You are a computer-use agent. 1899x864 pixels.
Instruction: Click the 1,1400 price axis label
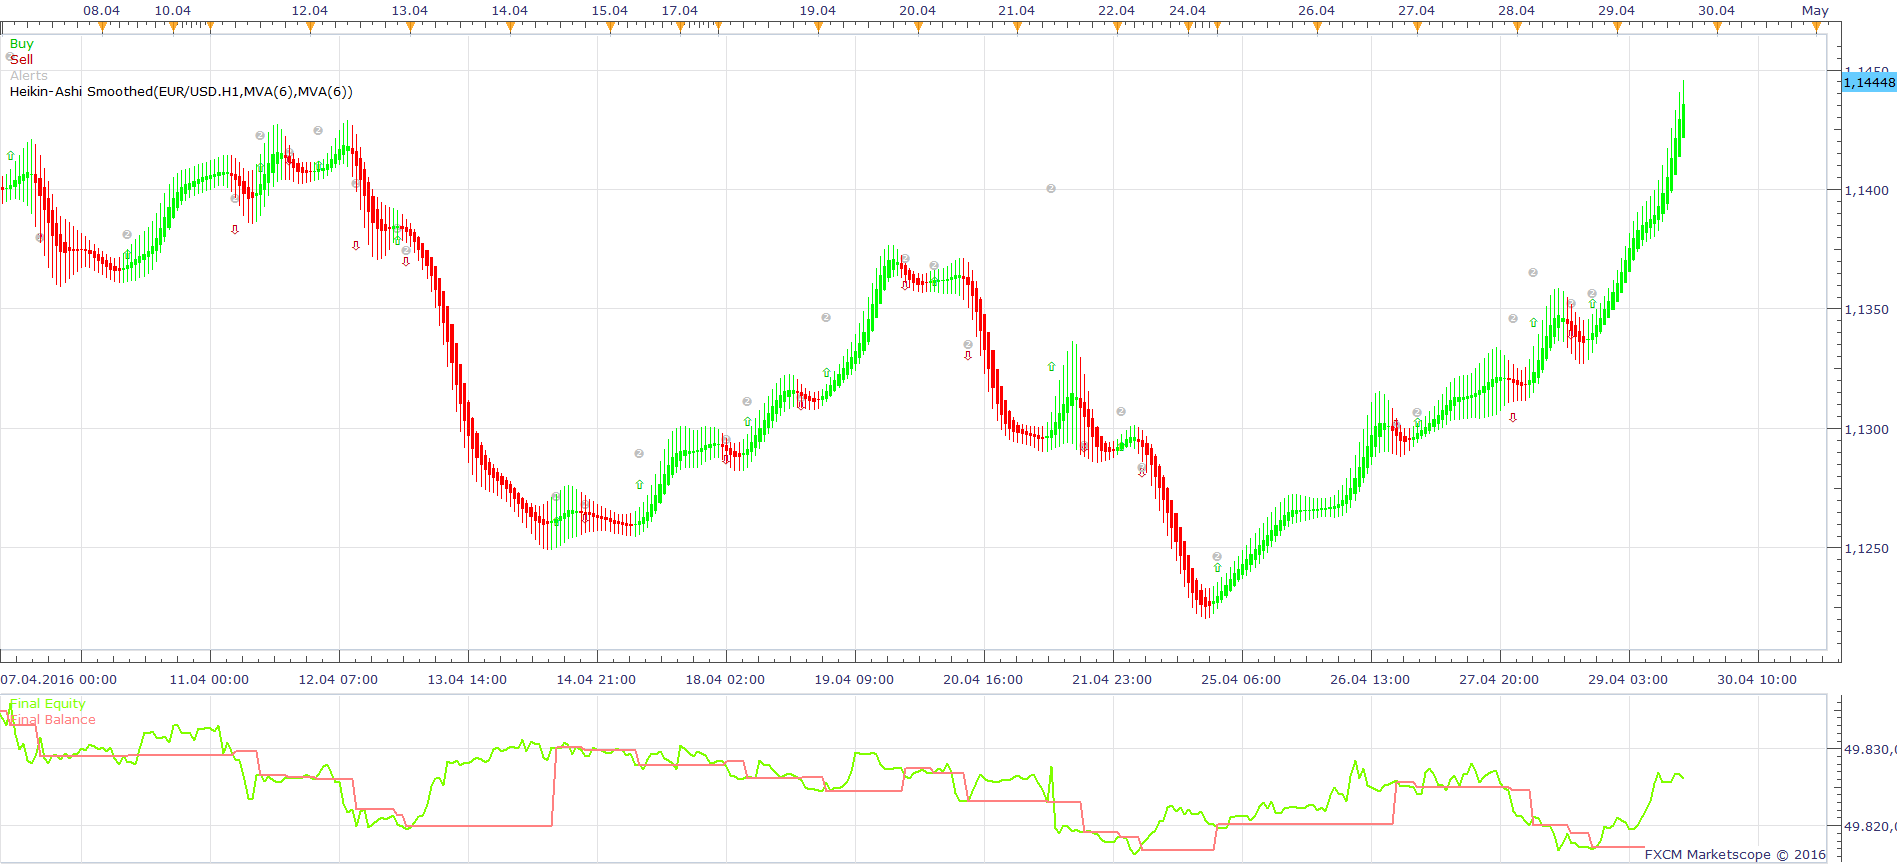coord(1867,190)
